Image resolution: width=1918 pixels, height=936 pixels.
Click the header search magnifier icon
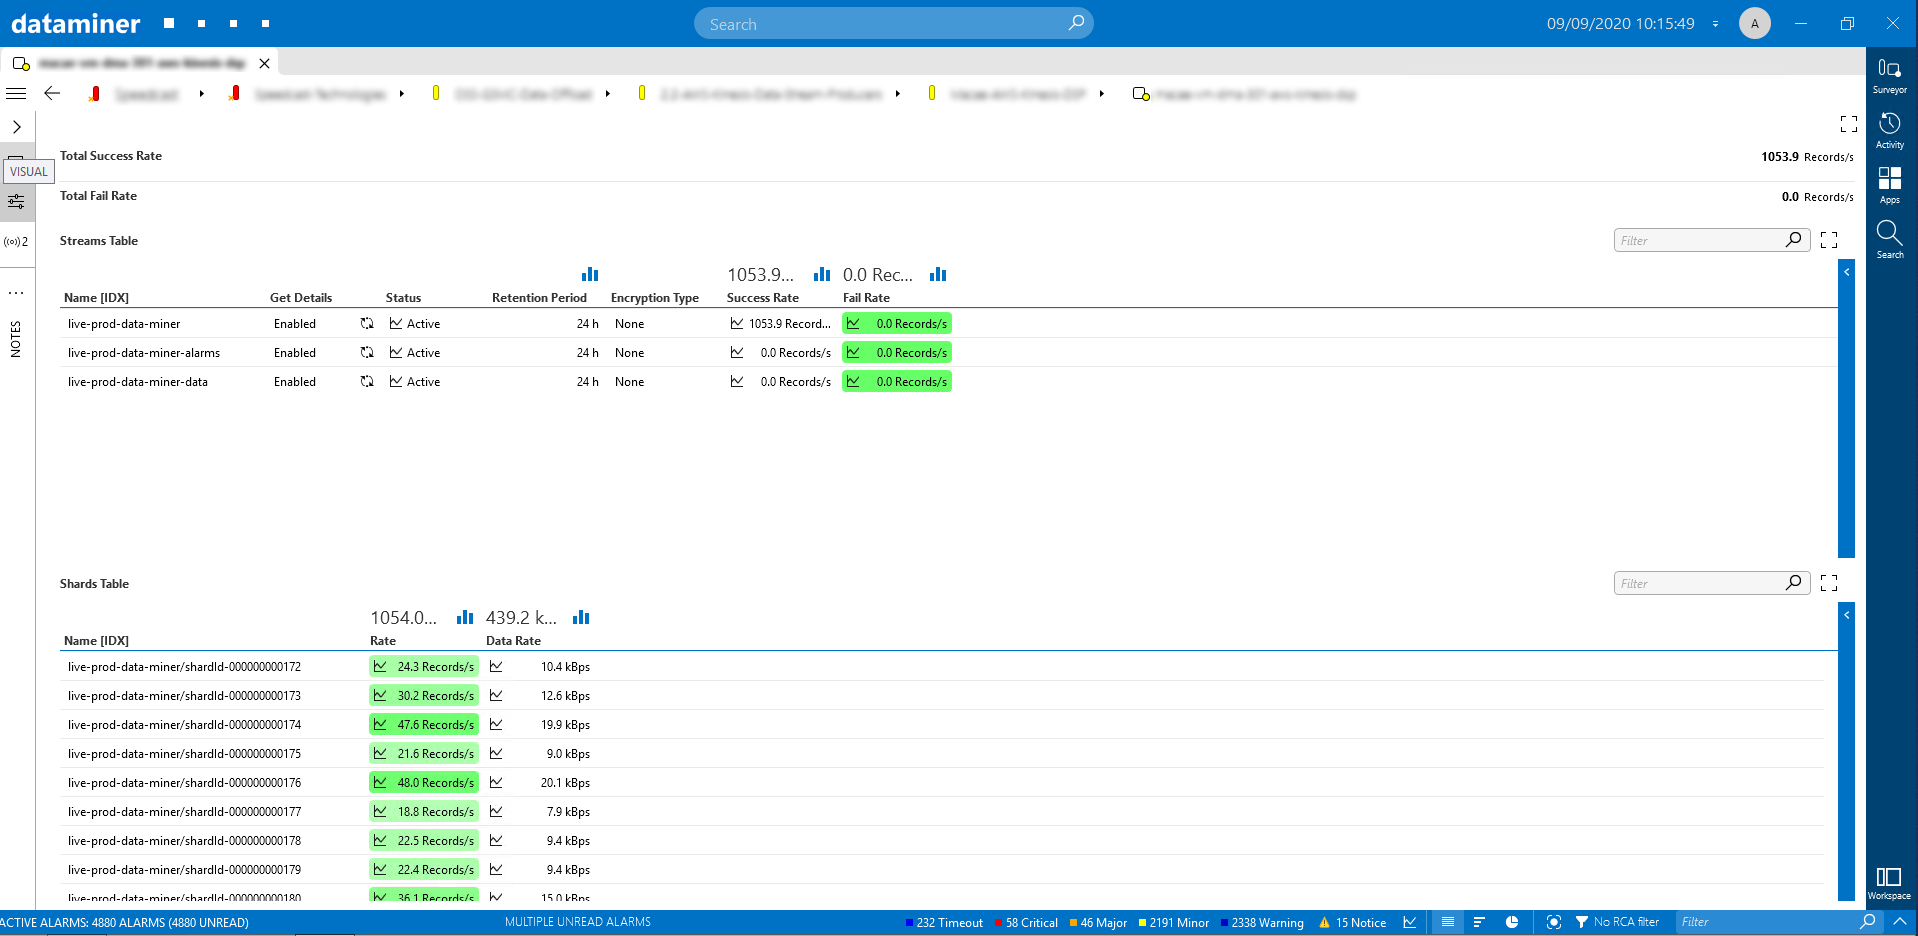pos(1076,23)
